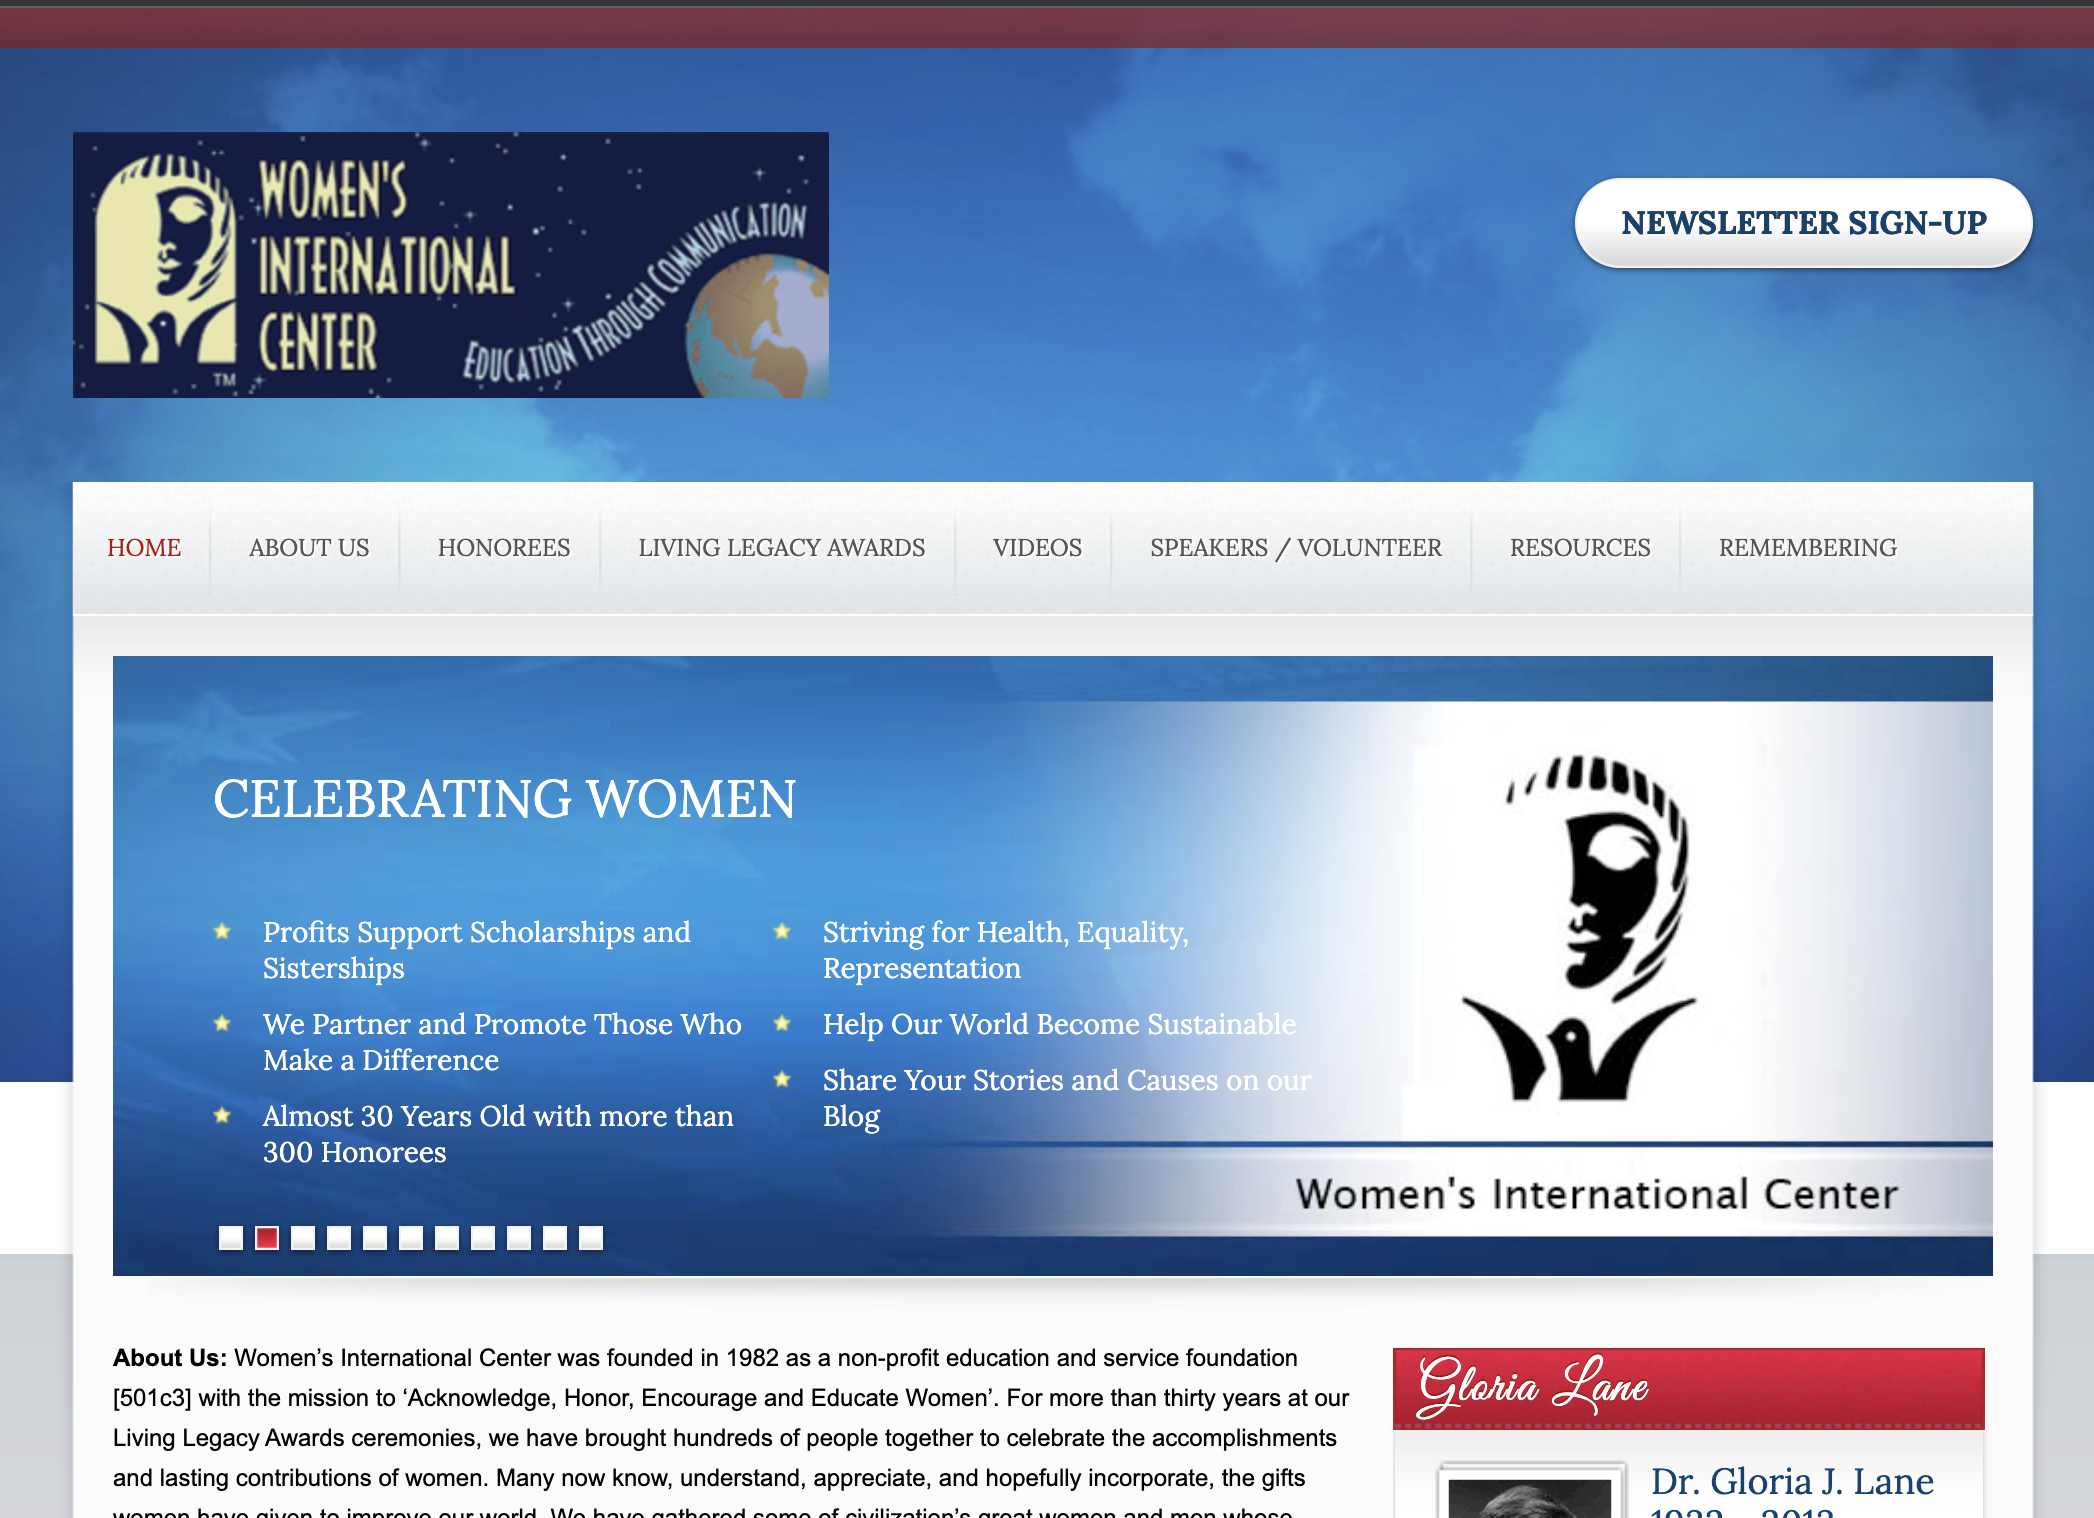The image size is (2094, 1518).
Task: Select the fourth slideshow indicator square
Action: [x=339, y=1238]
